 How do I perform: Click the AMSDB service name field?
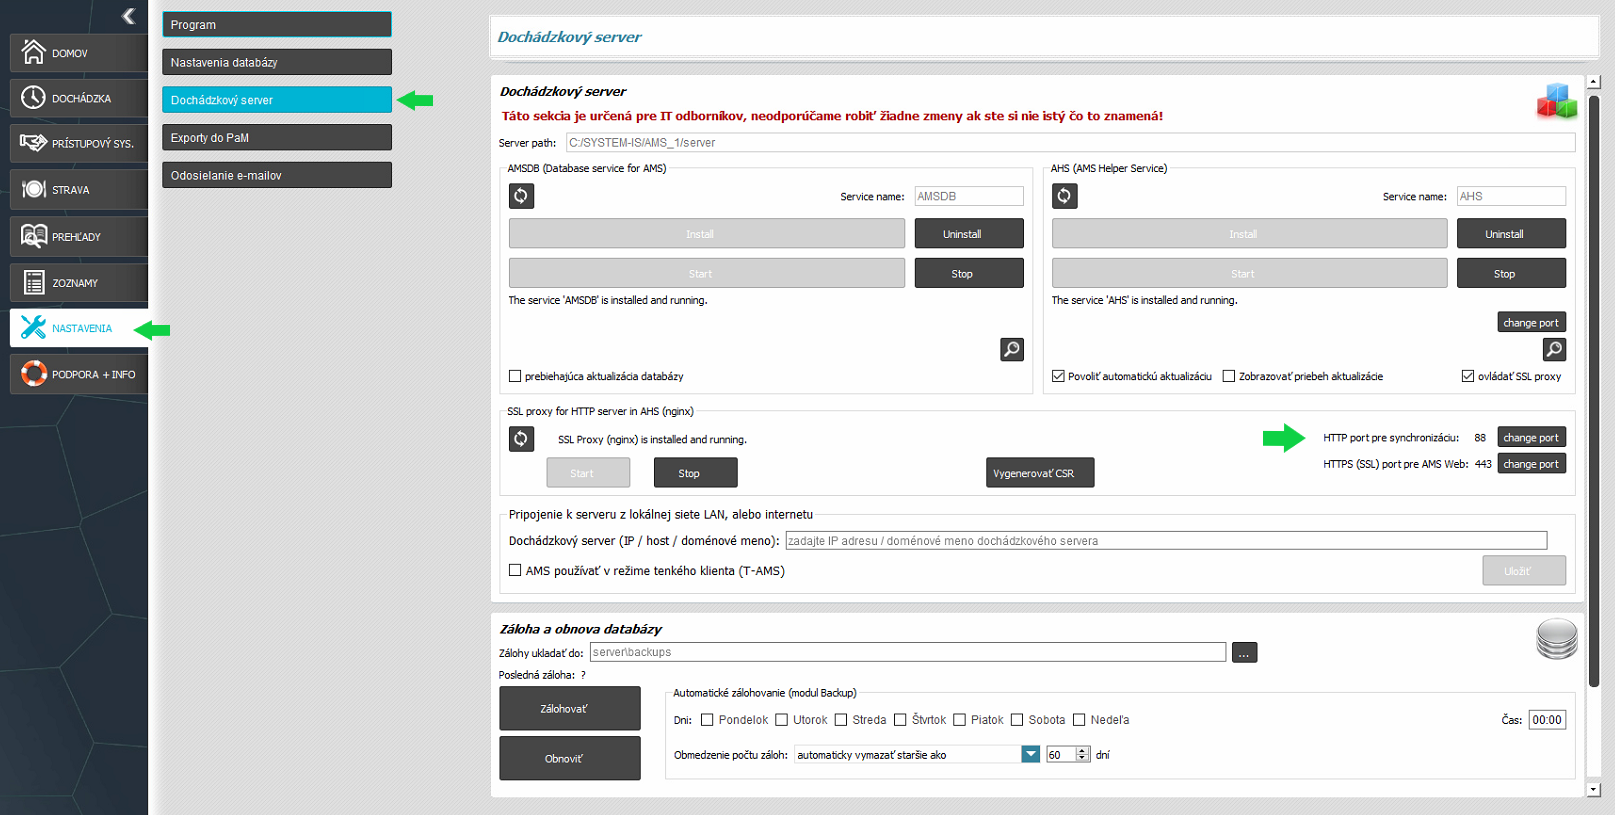pos(969,196)
